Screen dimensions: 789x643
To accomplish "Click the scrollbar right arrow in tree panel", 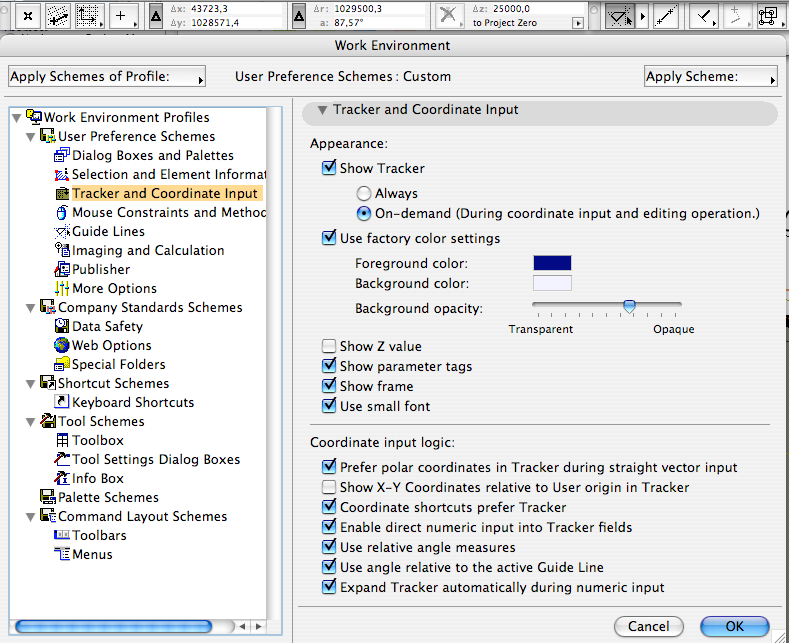I will click(259, 626).
